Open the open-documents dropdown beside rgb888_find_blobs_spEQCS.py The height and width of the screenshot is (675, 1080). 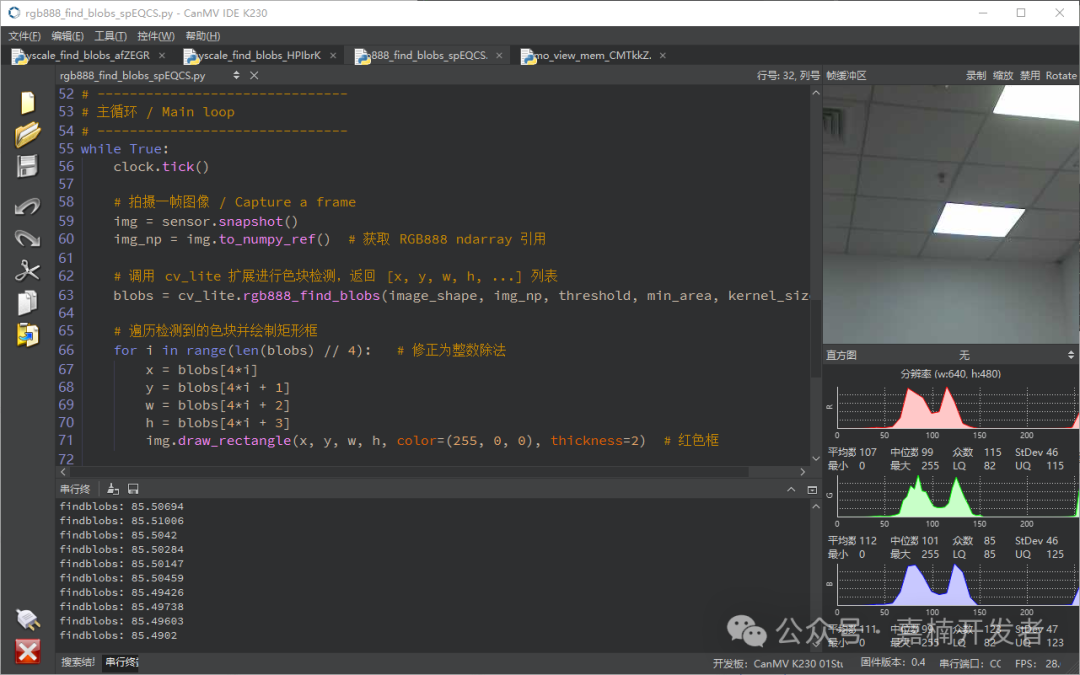[x=237, y=75]
